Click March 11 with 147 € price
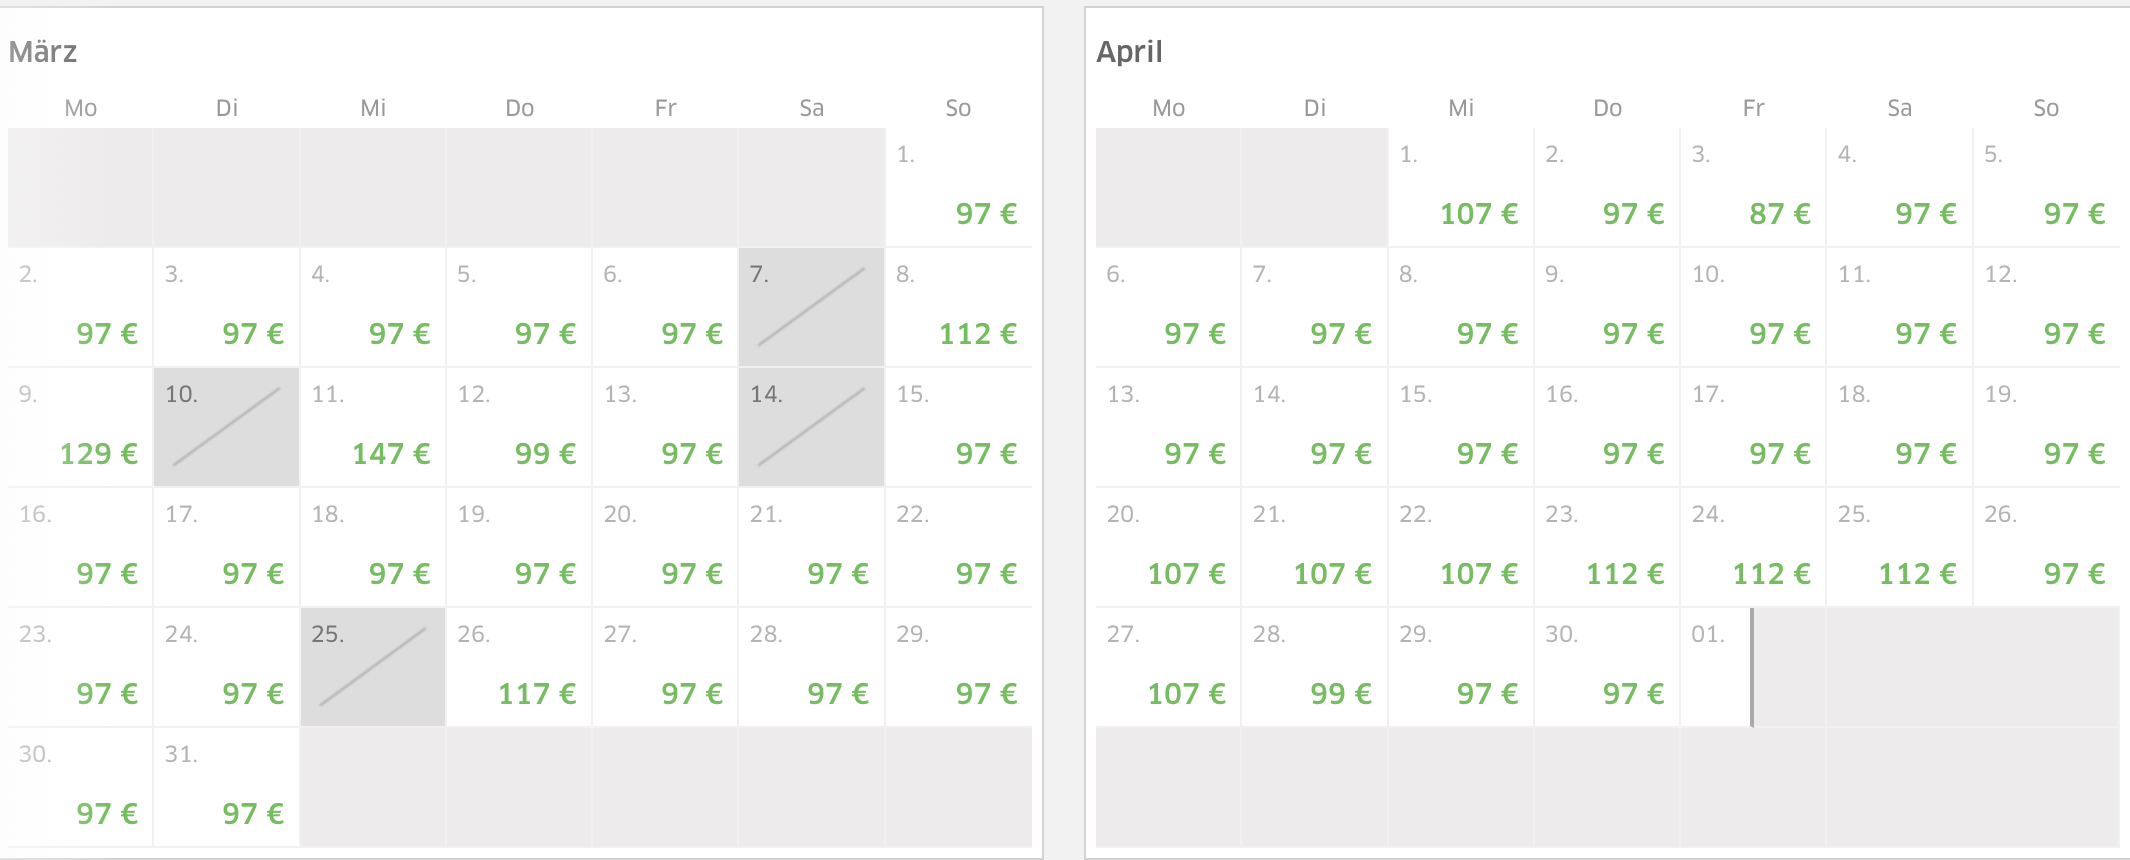Screen dimensions: 2130x860 click(x=372, y=428)
